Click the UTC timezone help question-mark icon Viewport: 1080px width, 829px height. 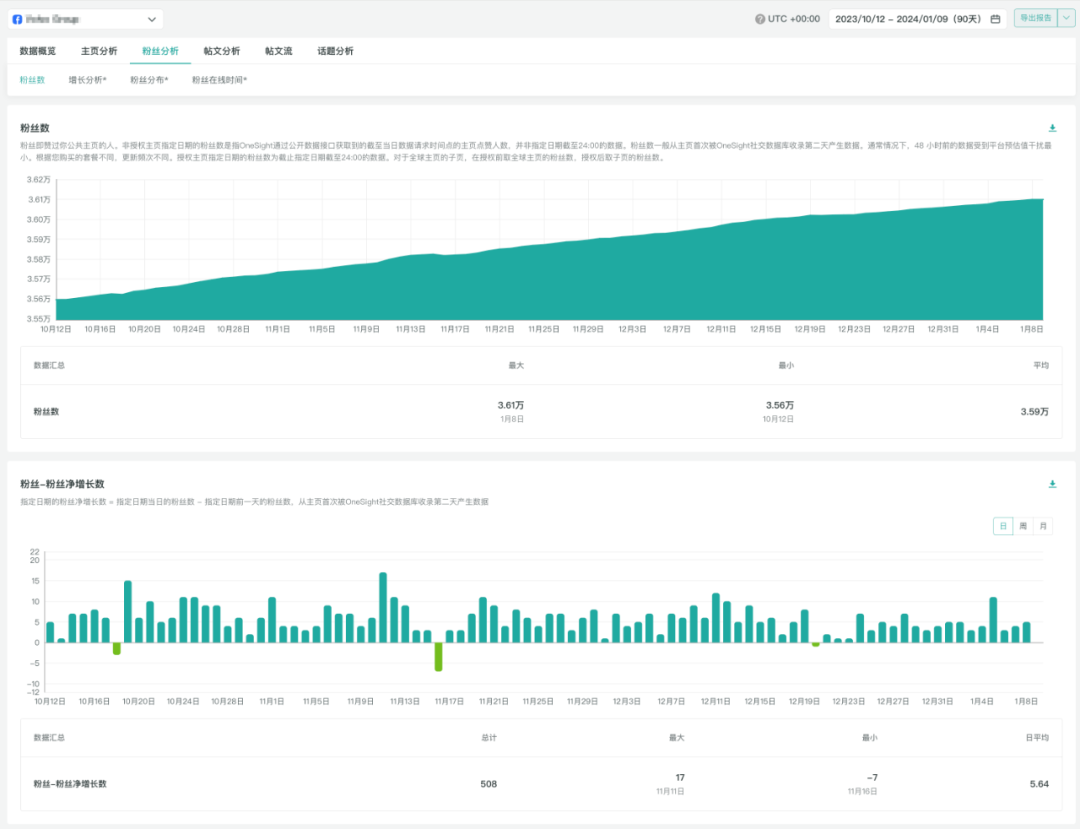[x=760, y=19]
